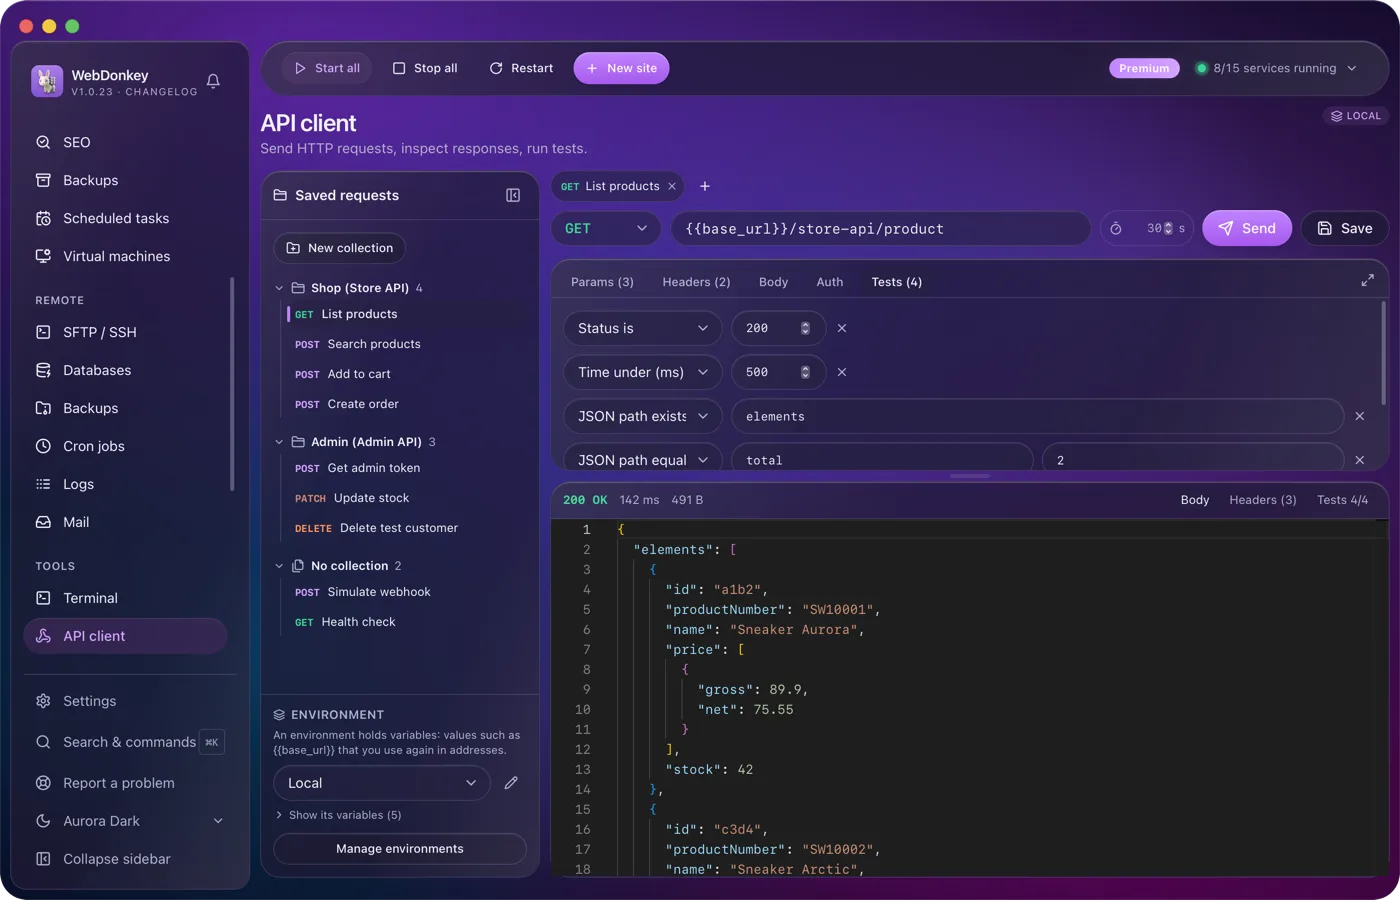Close the List products request tab
The height and width of the screenshot is (900, 1400).
(x=672, y=186)
